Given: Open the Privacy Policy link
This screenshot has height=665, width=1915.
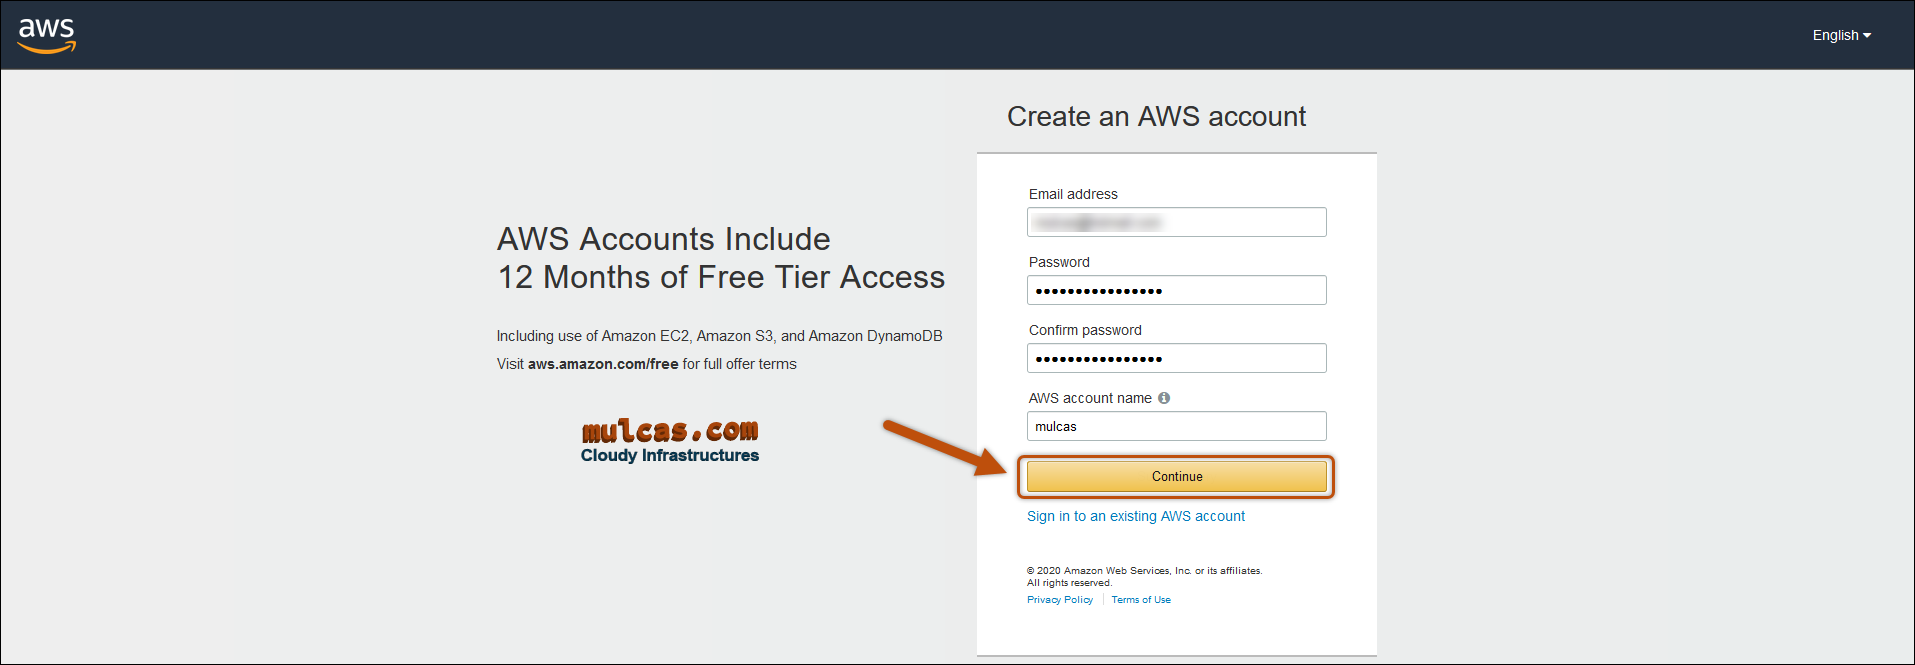Looking at the screenshot, I should (1059, 600).
